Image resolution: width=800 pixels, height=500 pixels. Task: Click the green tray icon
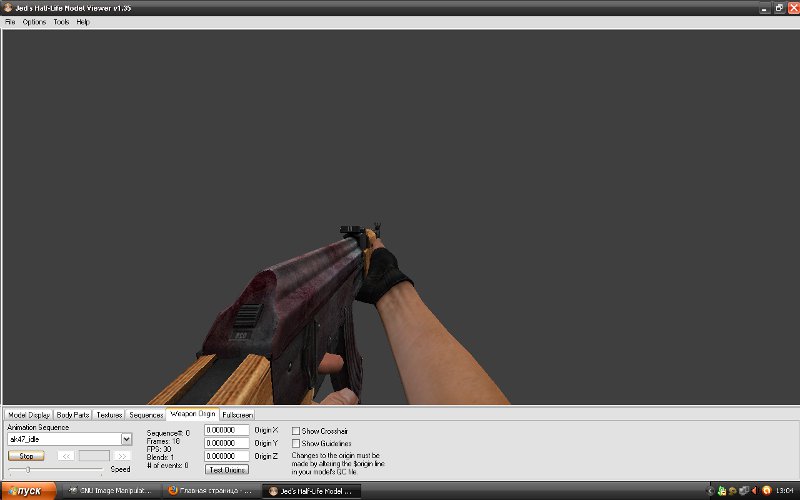pyautogui.click(x=721, y=491)
